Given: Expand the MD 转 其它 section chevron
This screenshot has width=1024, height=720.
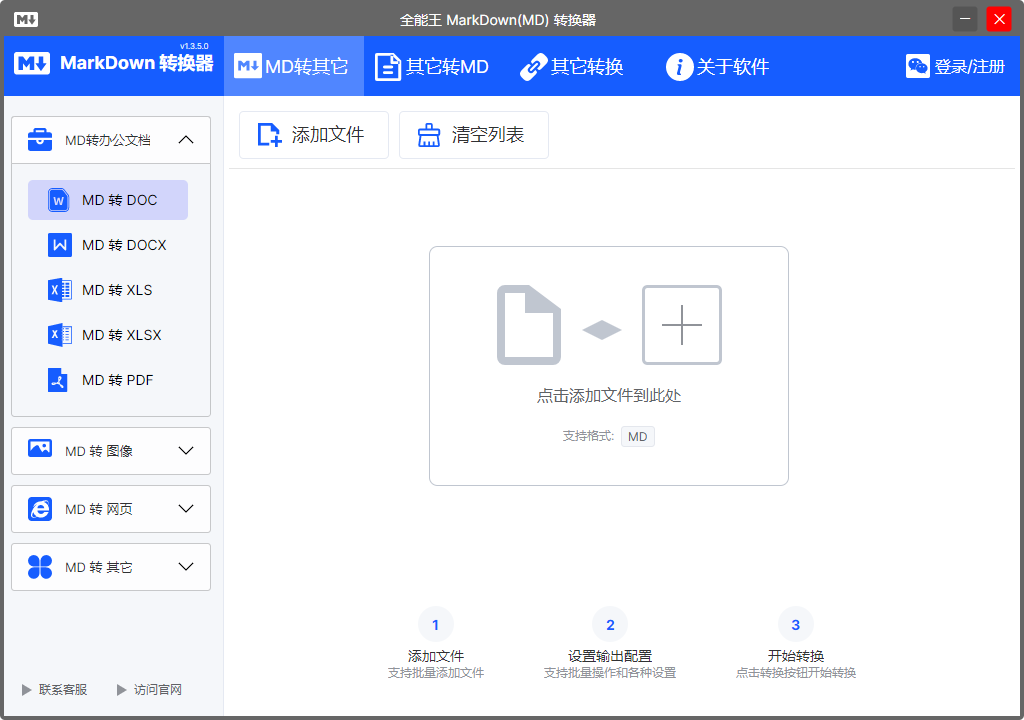Looking at the screenshot, I should pyautogui.click(x=186, y=566).
